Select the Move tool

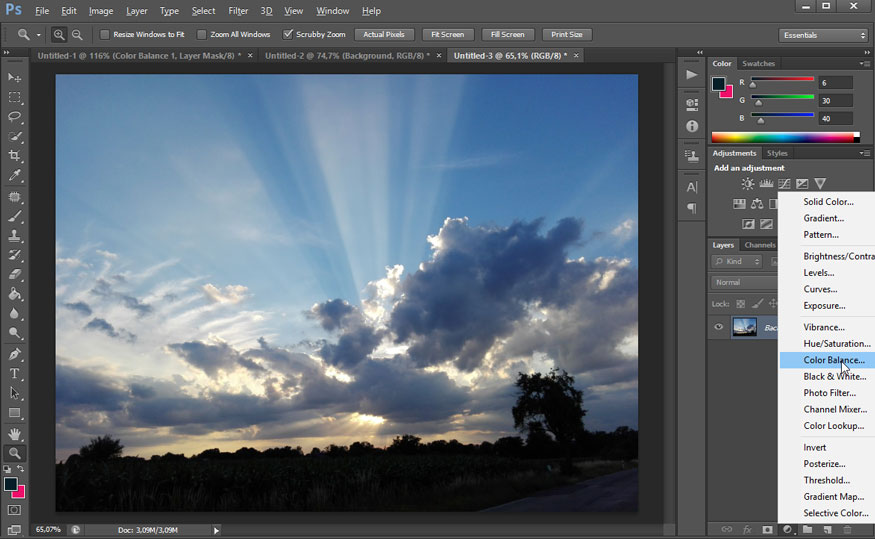14,77
